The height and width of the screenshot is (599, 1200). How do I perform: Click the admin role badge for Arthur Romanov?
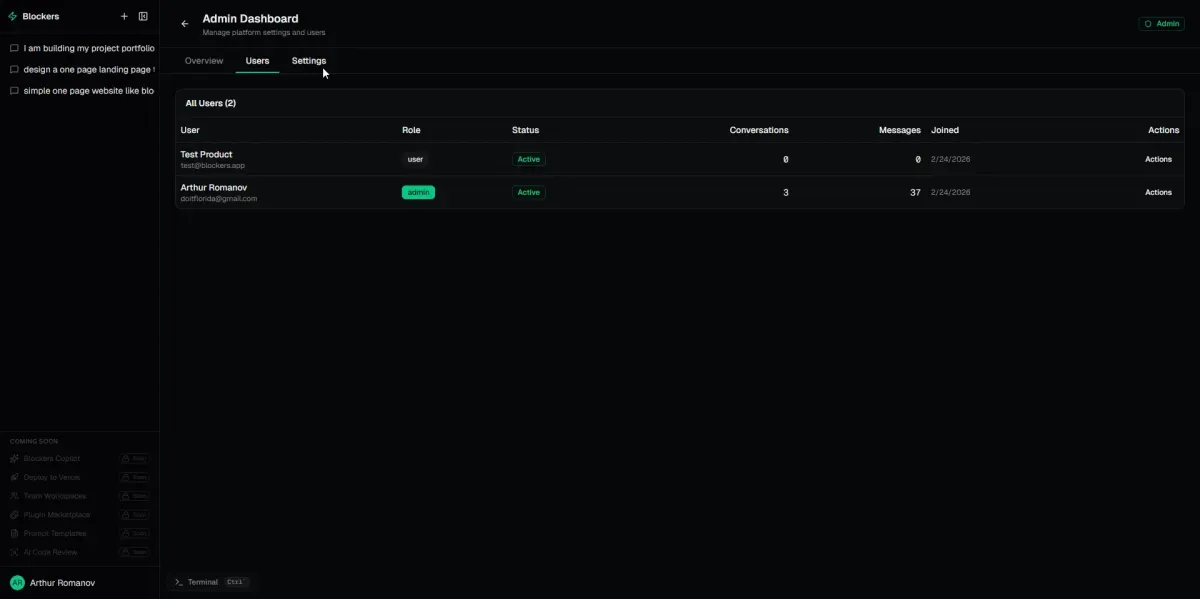(418, 192)
